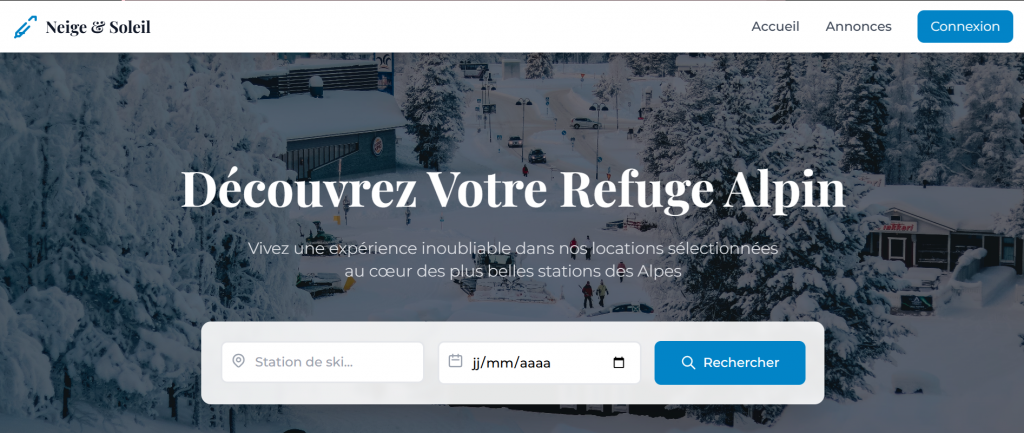Click the subtitle line starting with Vivez une expérience
Viewport: 1024px width, 433px height.
click(x=513, y=249)
